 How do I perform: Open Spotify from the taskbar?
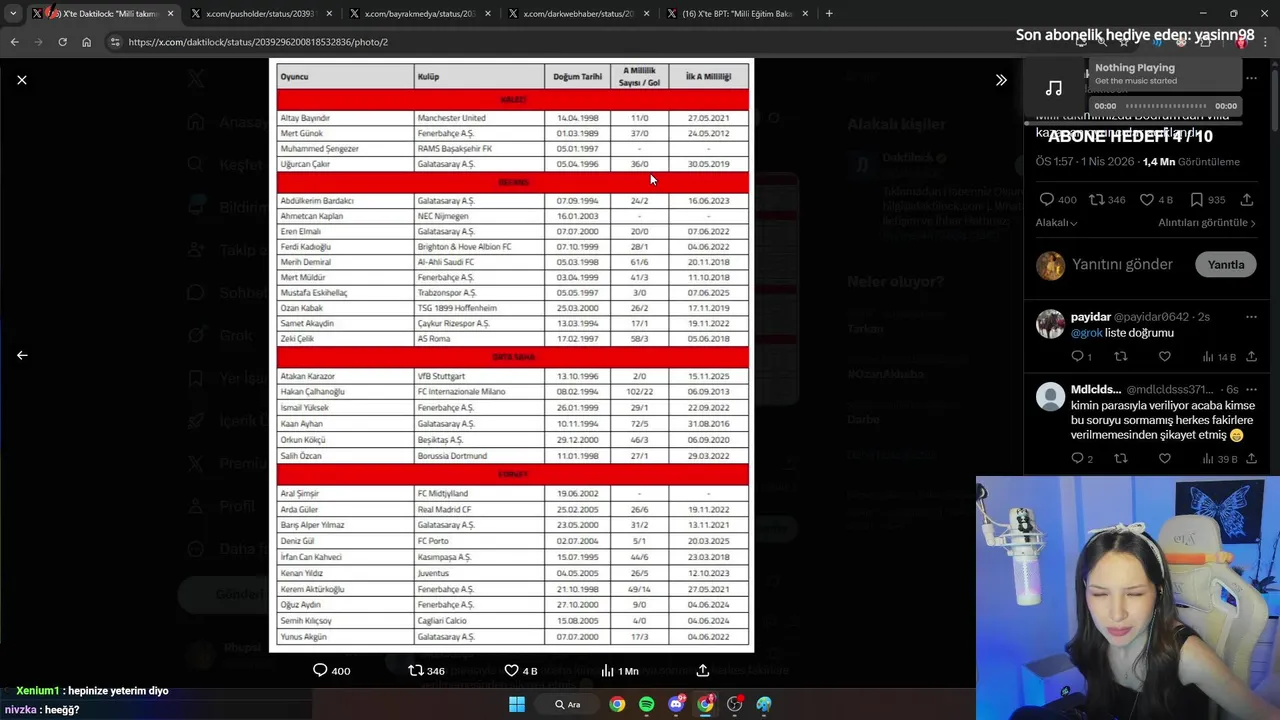click(x=647, y=704)
